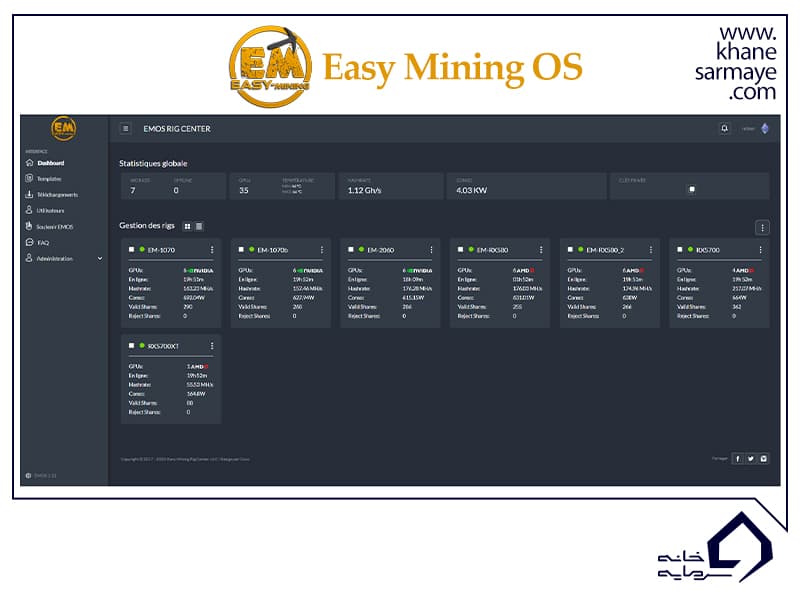800x600 pixels.
Task: Switch rigs to grid view
Action: [x=187, y=226]
